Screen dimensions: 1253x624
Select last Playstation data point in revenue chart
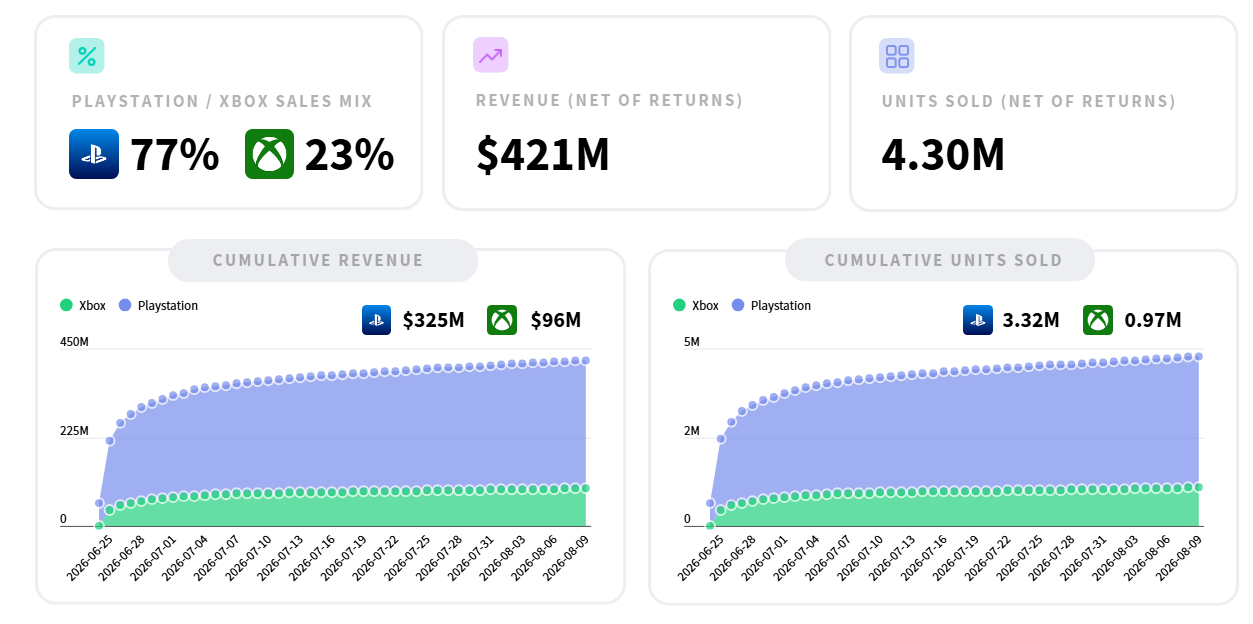click(586, 360)
